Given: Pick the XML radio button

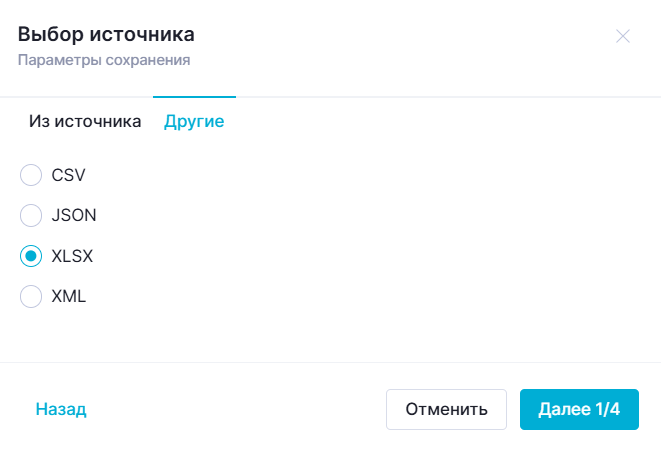Looking at the screenshot, I should coord(31,296).
